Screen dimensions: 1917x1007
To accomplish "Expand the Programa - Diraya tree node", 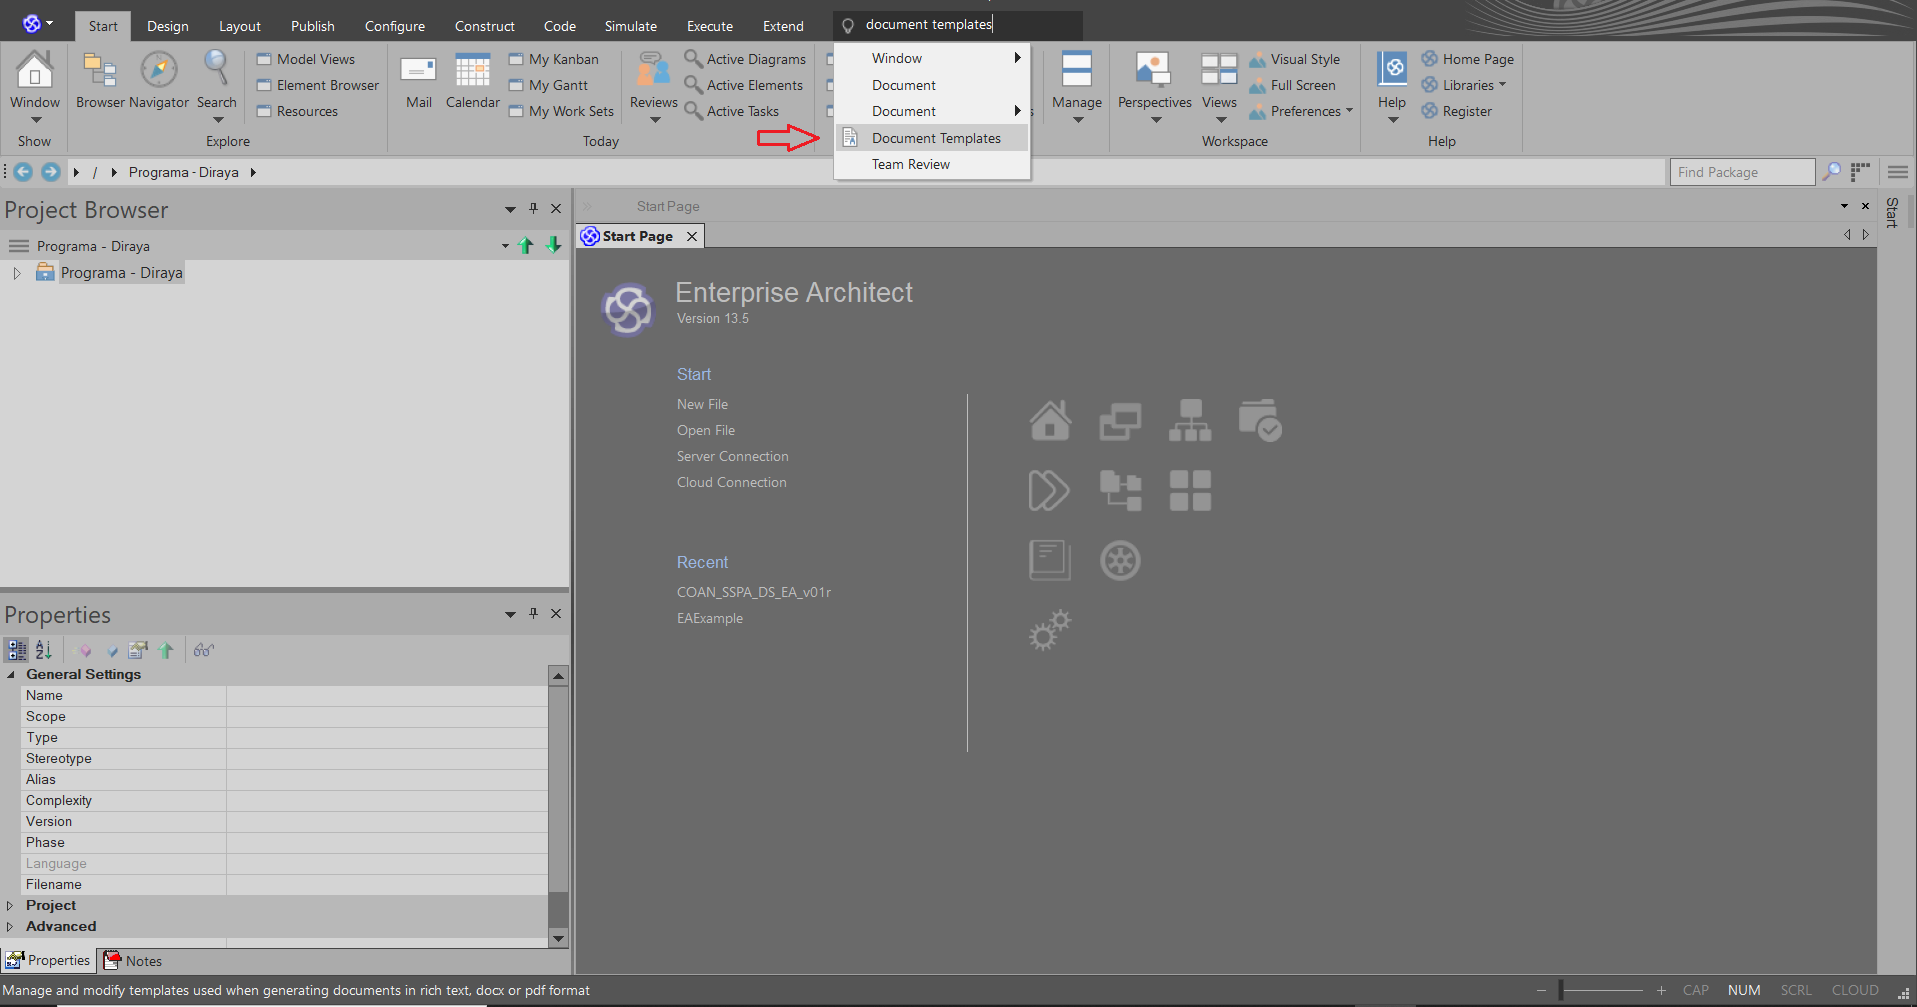I will [17, 273].
